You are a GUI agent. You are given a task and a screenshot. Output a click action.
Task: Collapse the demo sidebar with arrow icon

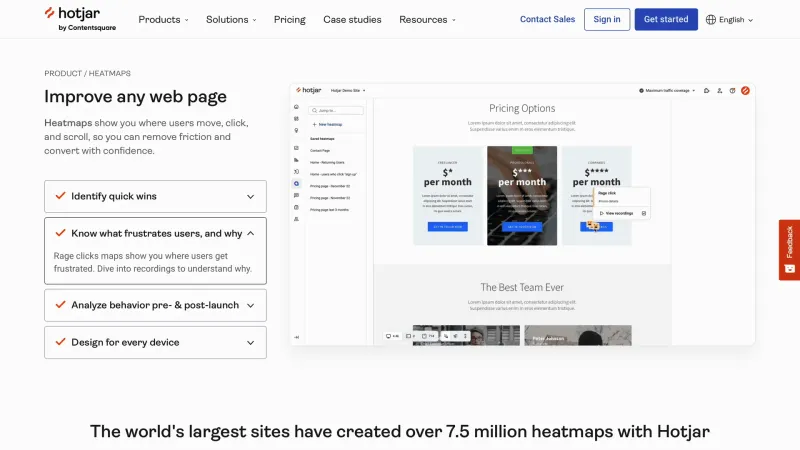point(296,337)
